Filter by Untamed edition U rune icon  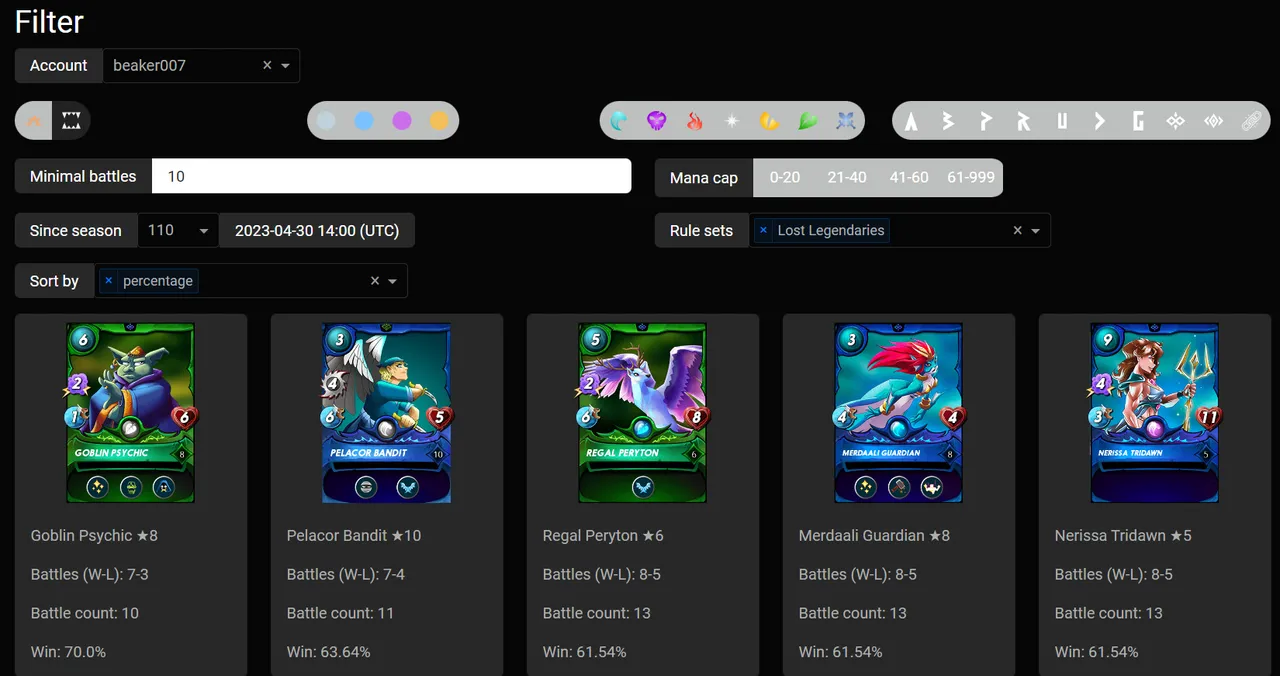tap(1062, 121)
